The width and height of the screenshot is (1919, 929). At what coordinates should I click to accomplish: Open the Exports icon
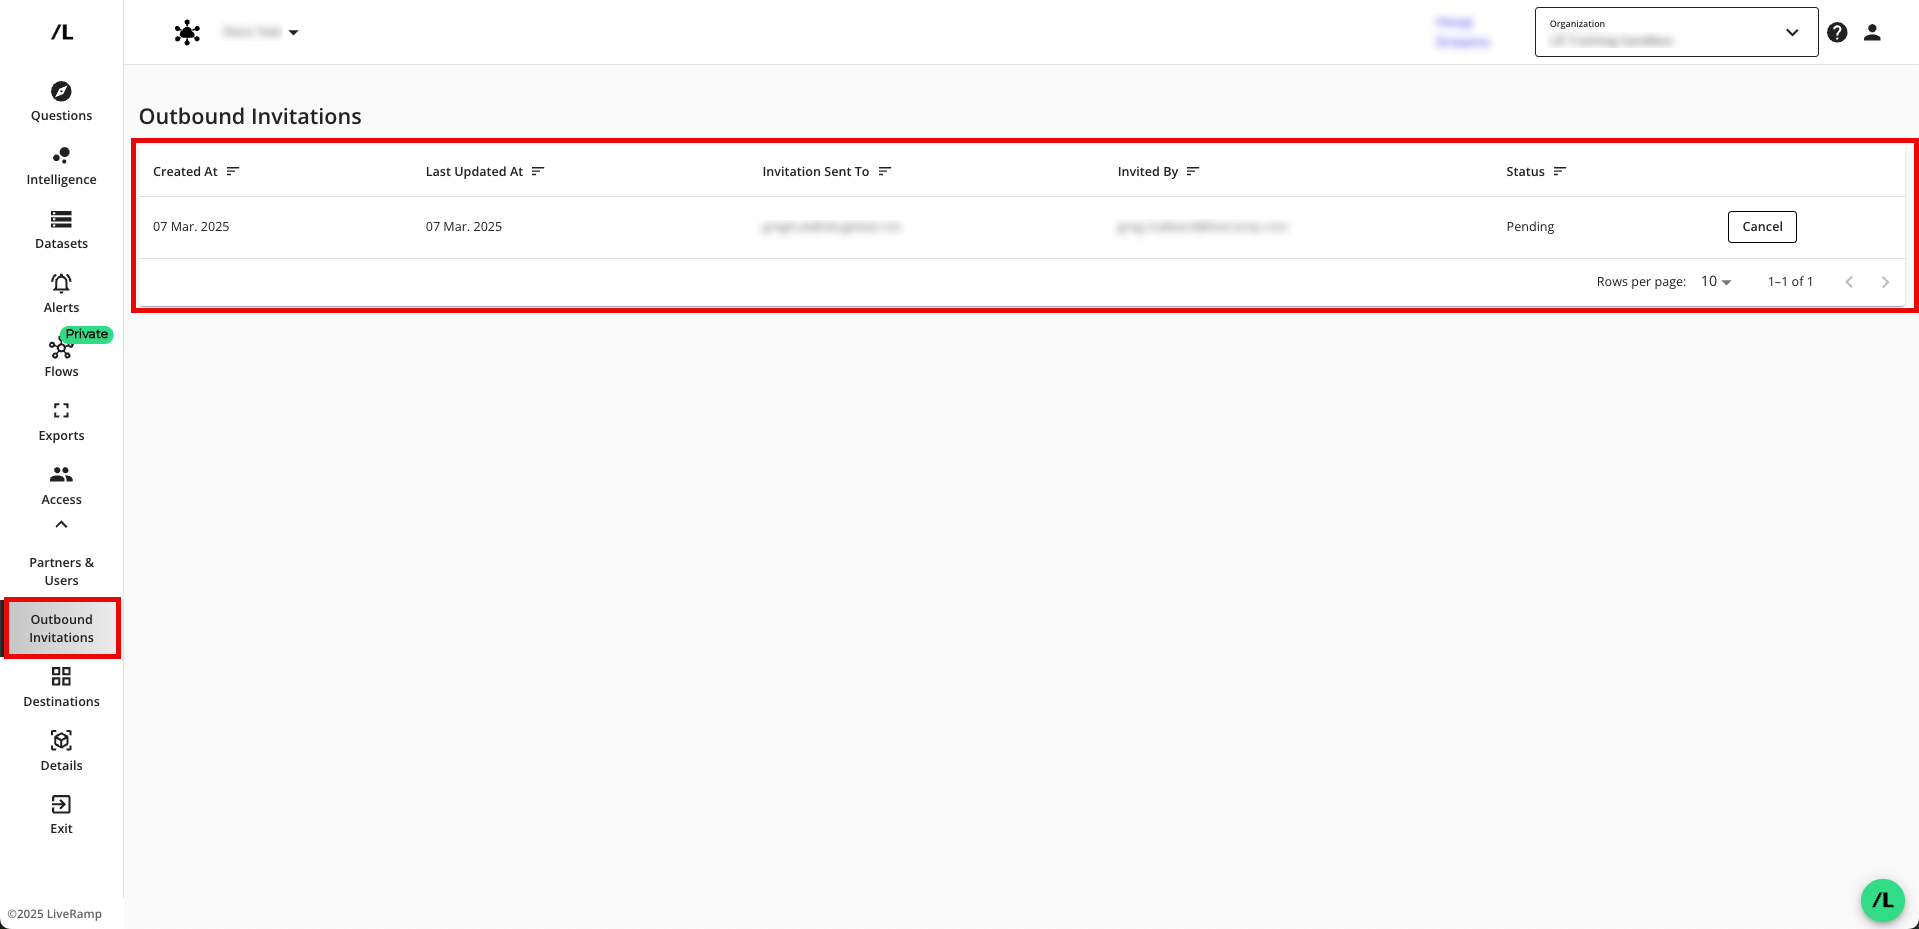pyautogui.click(x=61, y=411)
